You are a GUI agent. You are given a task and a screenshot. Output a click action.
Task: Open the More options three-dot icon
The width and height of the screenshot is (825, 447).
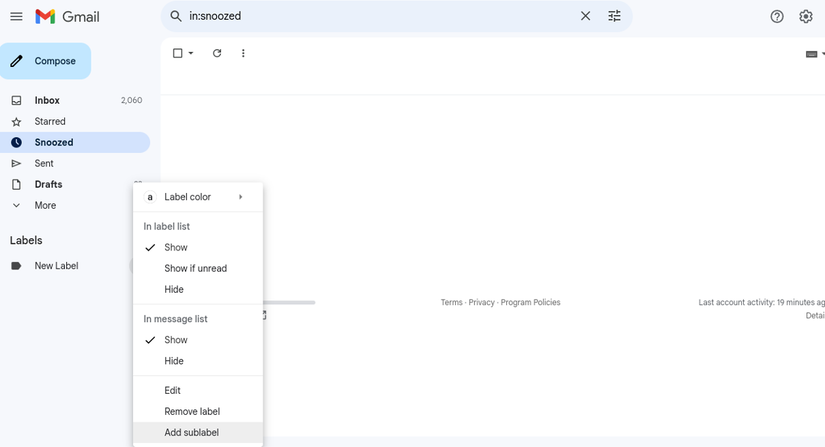(243, 53)
